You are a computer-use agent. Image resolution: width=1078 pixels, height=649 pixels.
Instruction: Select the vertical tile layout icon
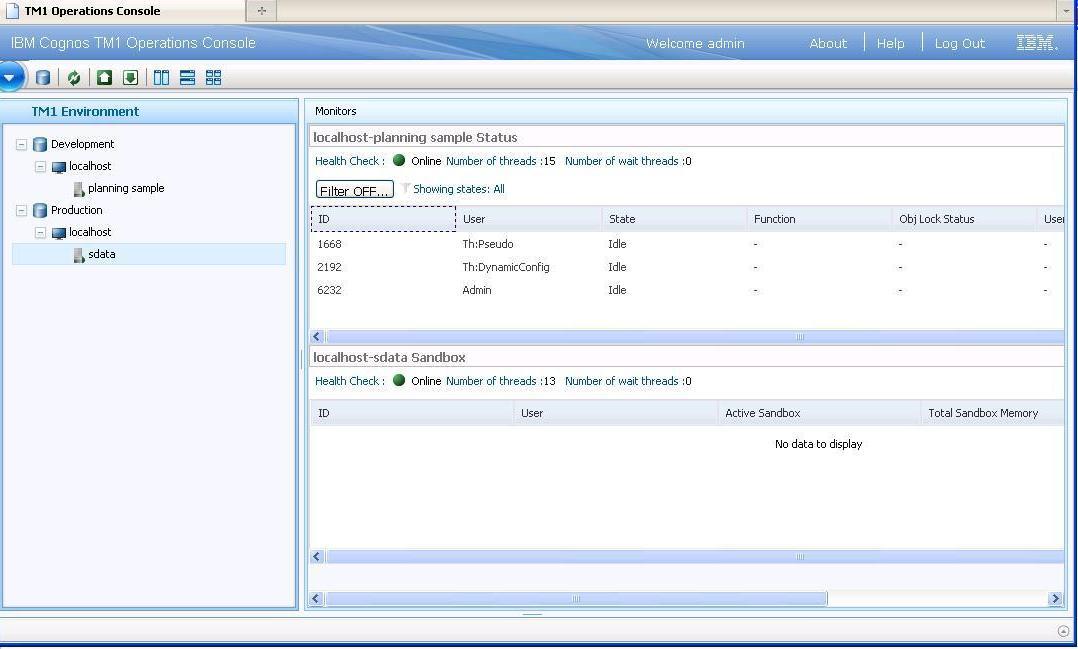(x=161, y=77)
